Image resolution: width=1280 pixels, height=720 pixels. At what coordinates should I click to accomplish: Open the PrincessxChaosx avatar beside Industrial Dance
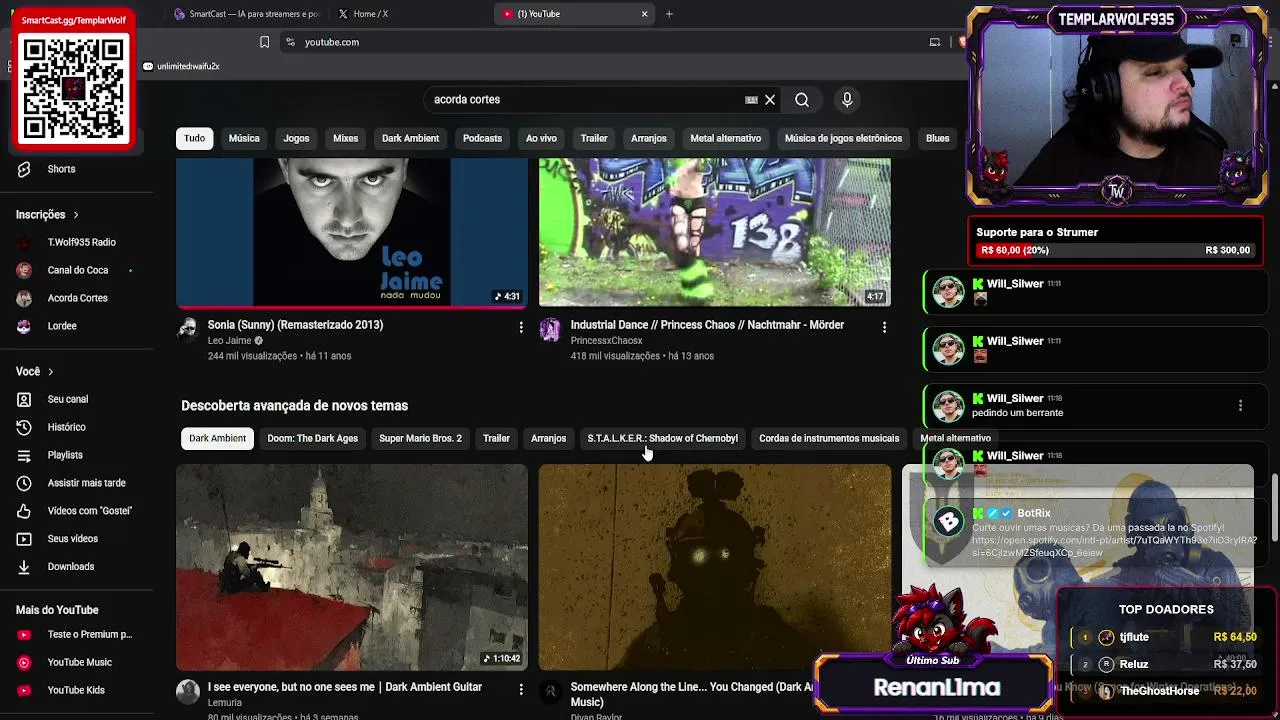pos(550,330)
